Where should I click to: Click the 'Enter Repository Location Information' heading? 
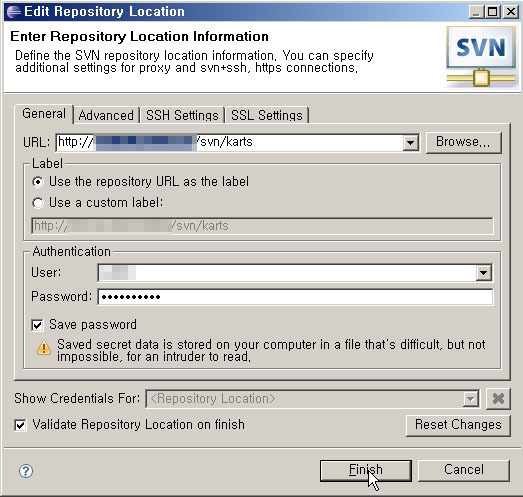click(x=139, y=36)
